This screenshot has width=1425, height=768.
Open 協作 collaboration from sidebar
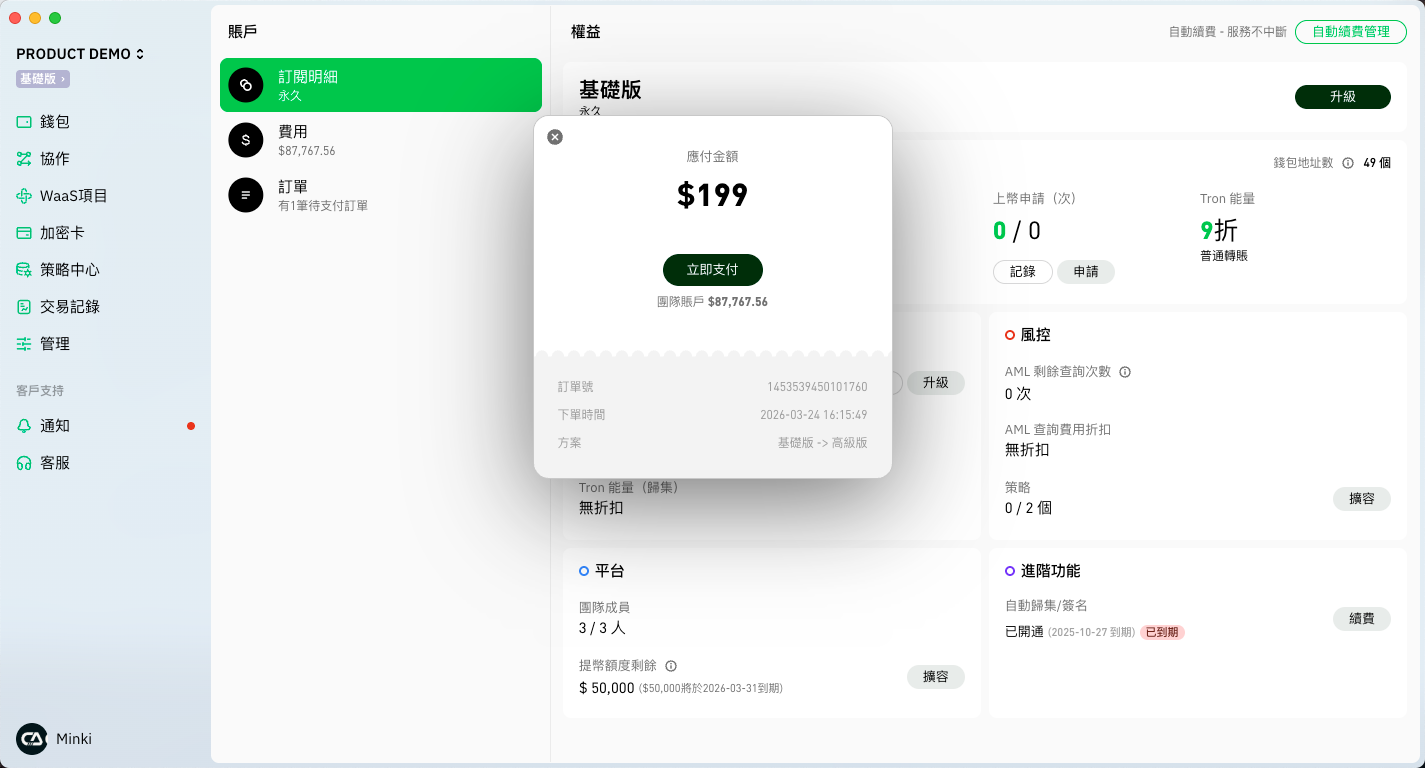[24, 159]
